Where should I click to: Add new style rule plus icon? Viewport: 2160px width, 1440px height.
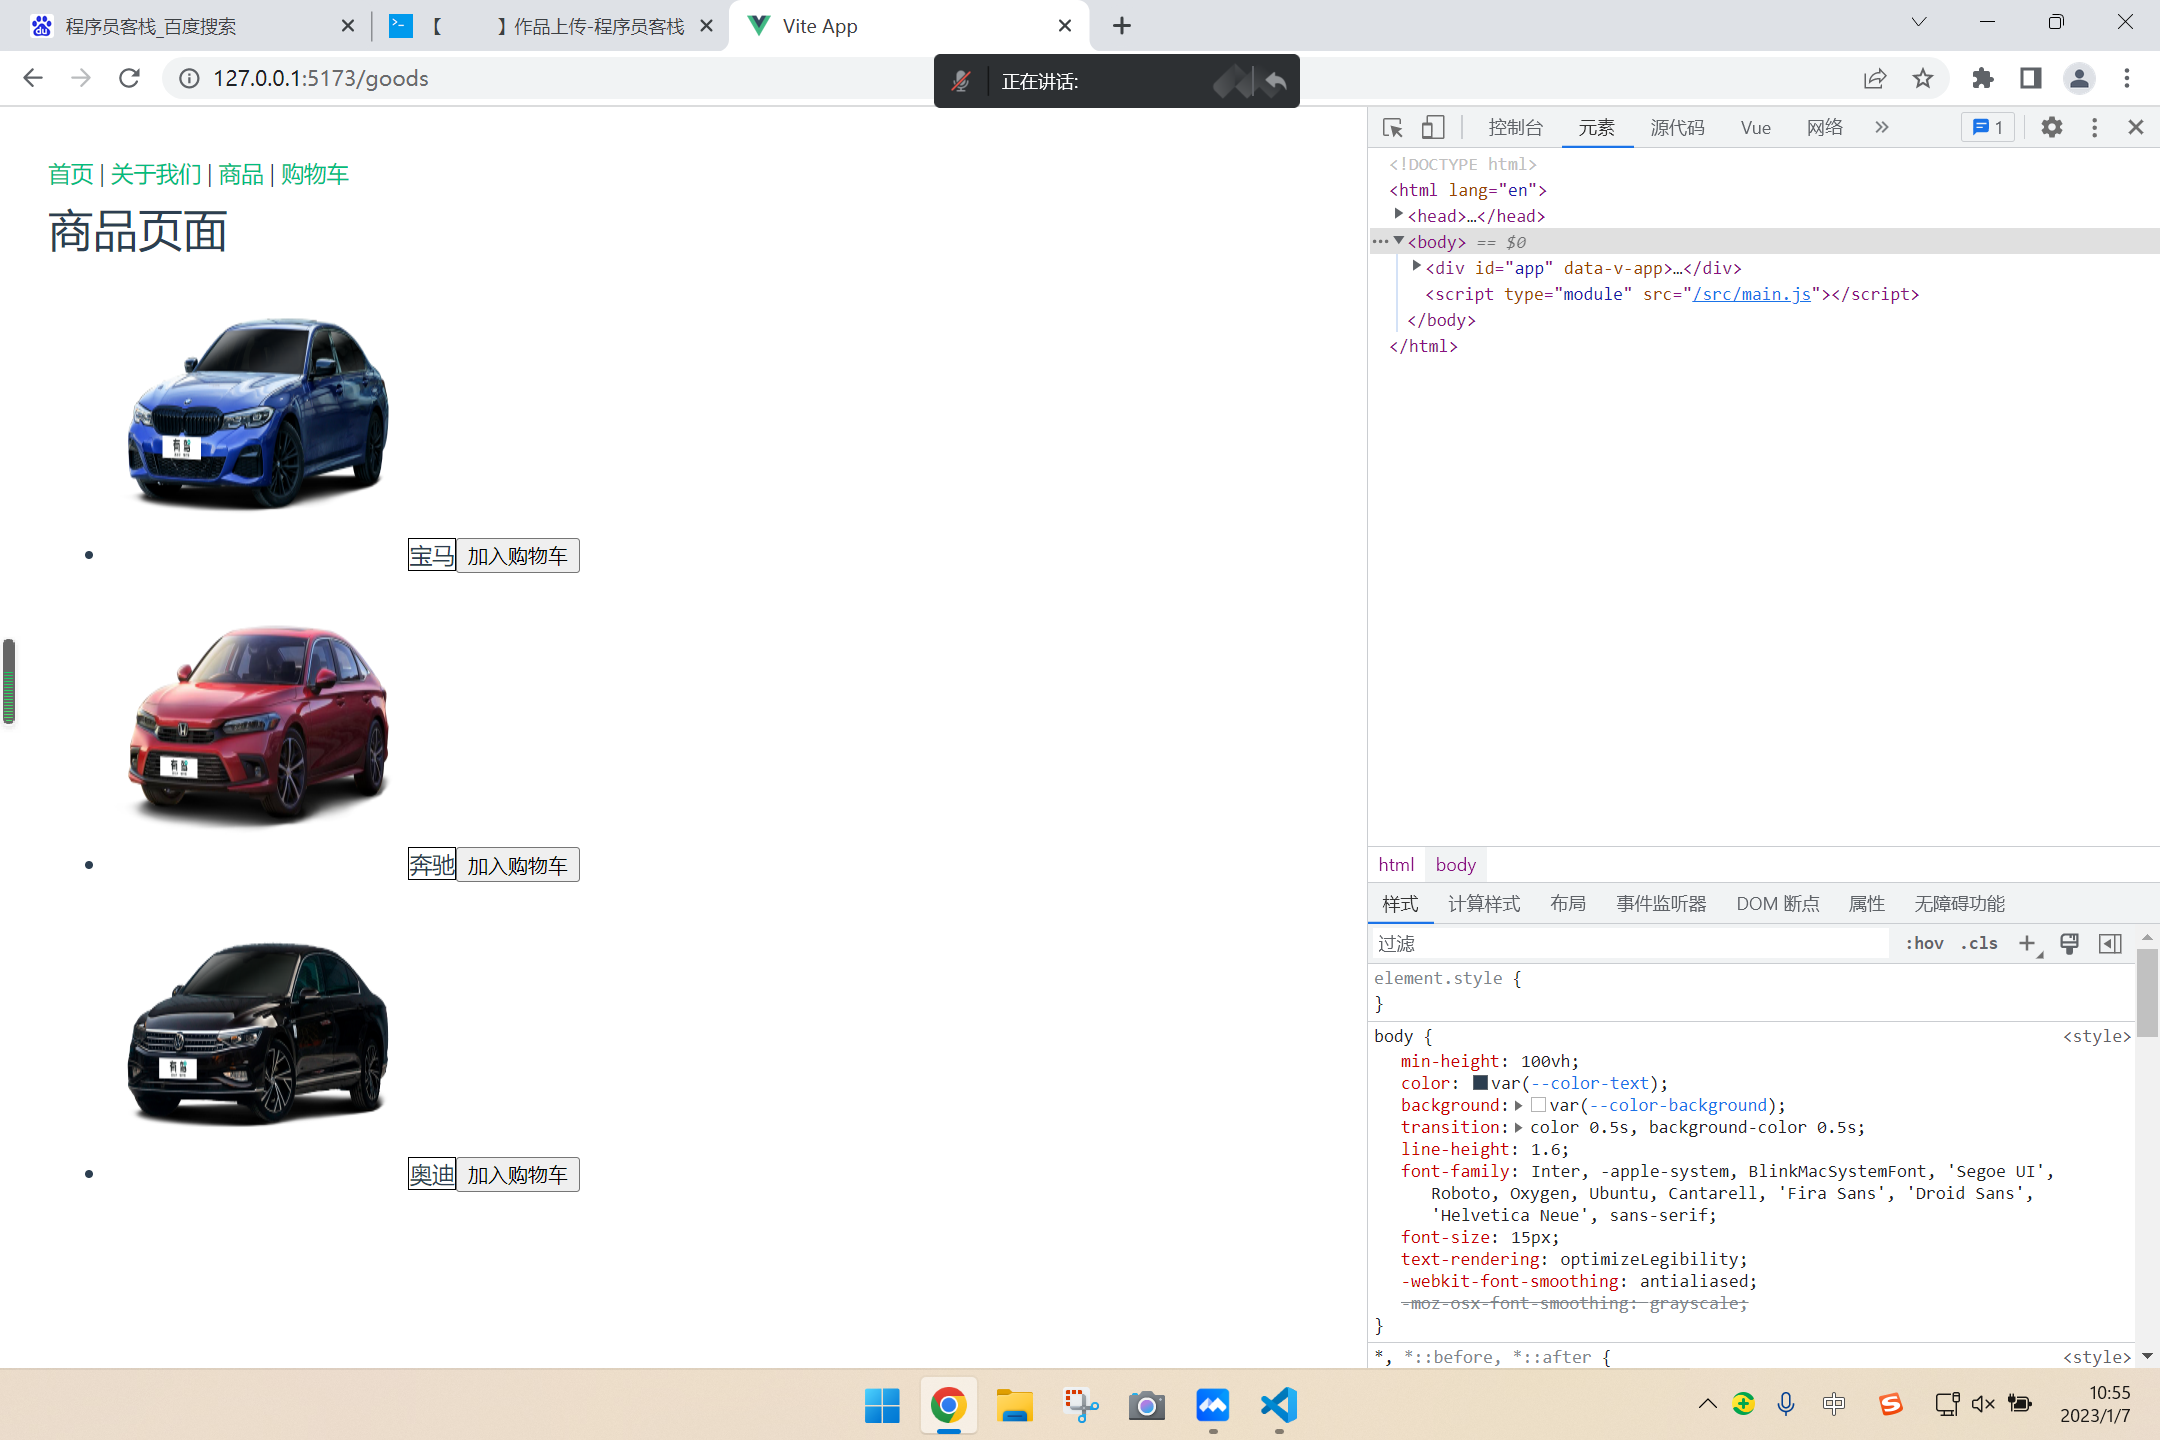click(x=2027, y=943)
